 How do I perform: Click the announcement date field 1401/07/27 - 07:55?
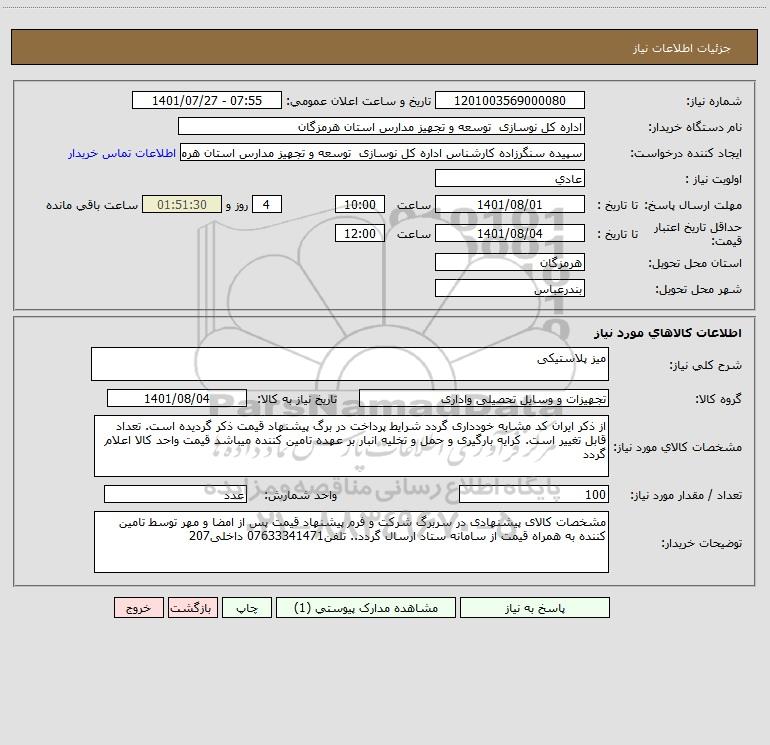pyautogui.click(x=207, y=101)
